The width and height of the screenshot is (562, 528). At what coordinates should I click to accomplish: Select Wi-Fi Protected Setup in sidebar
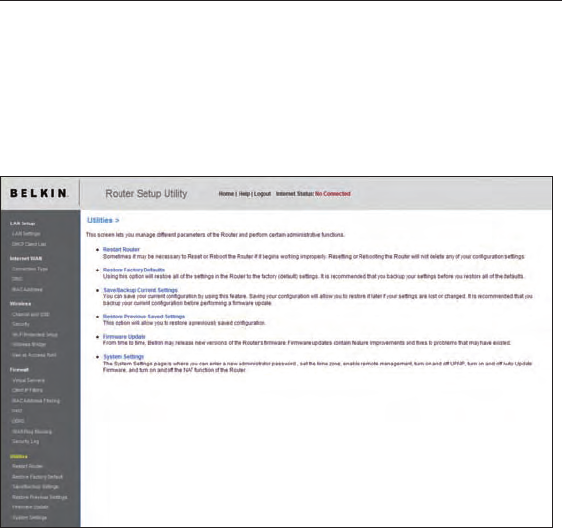pos(34,334)
